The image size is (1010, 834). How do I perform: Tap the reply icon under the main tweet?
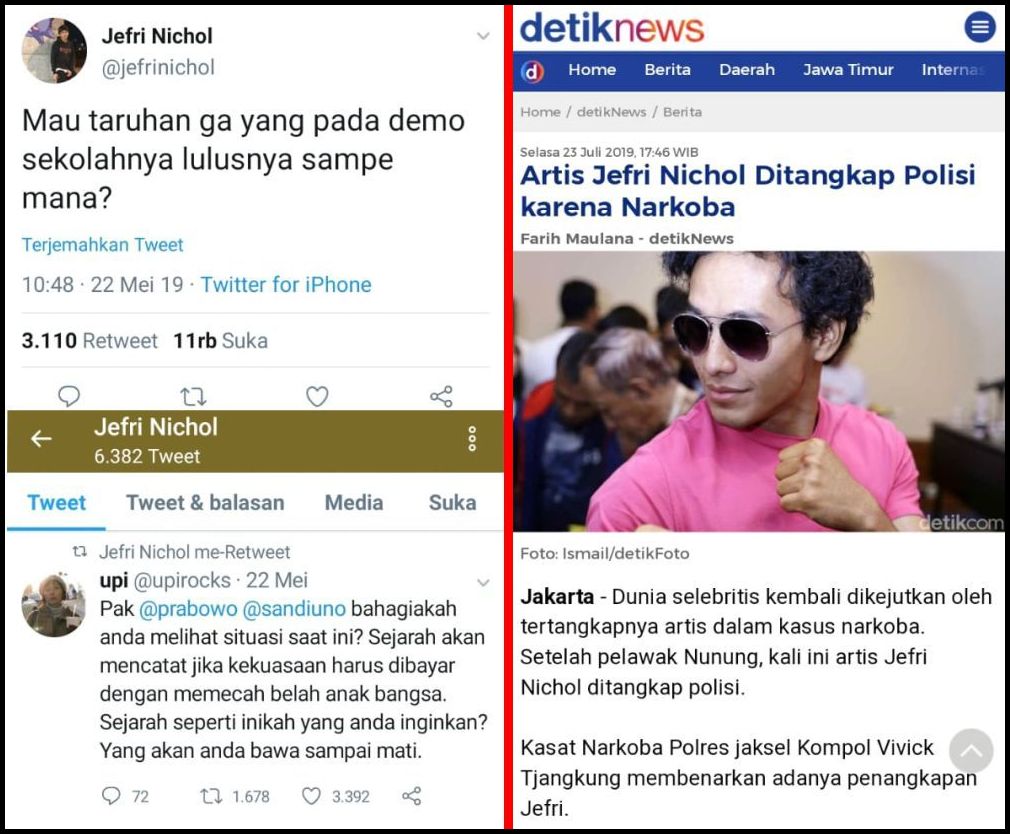tap(69, 395)
